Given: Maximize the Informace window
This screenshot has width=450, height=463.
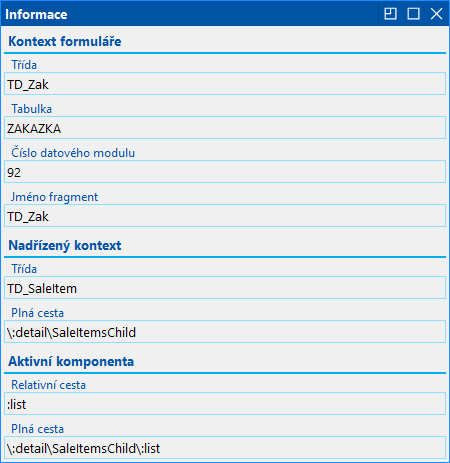Looking at the screenshot, I should click(x=413, y=14).
